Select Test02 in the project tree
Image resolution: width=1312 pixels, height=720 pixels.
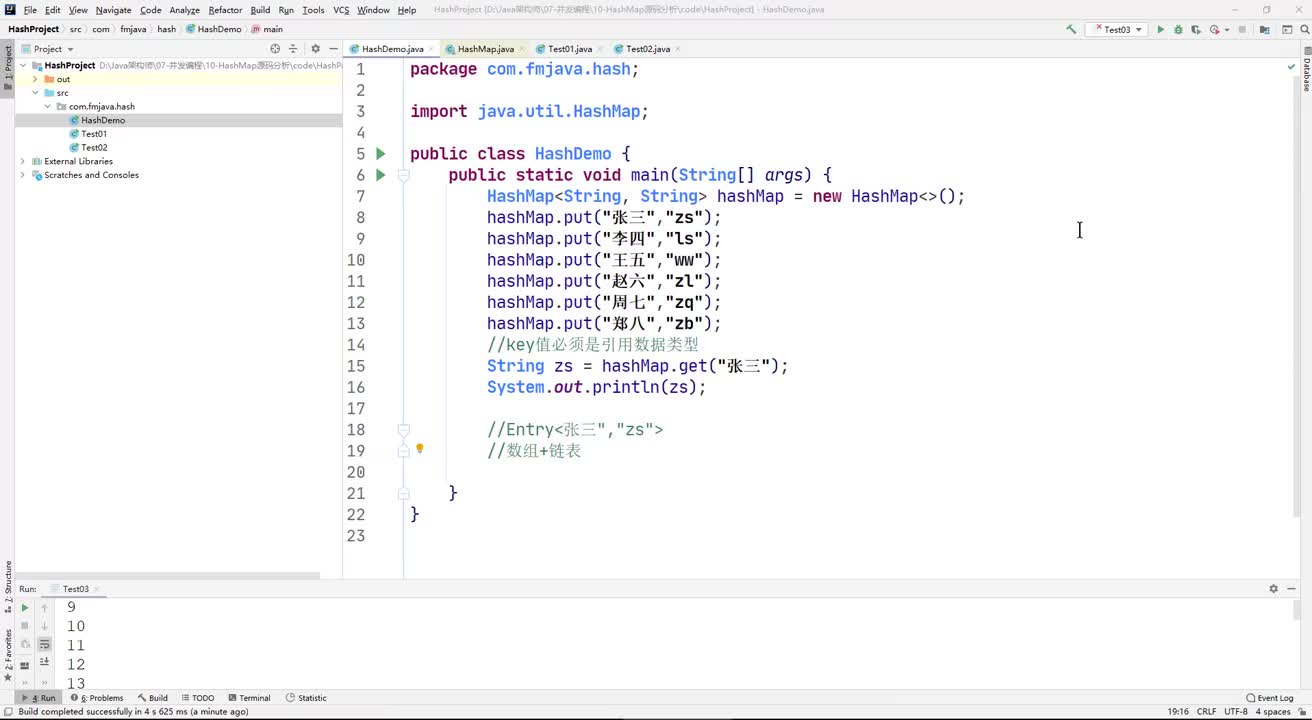94,148
